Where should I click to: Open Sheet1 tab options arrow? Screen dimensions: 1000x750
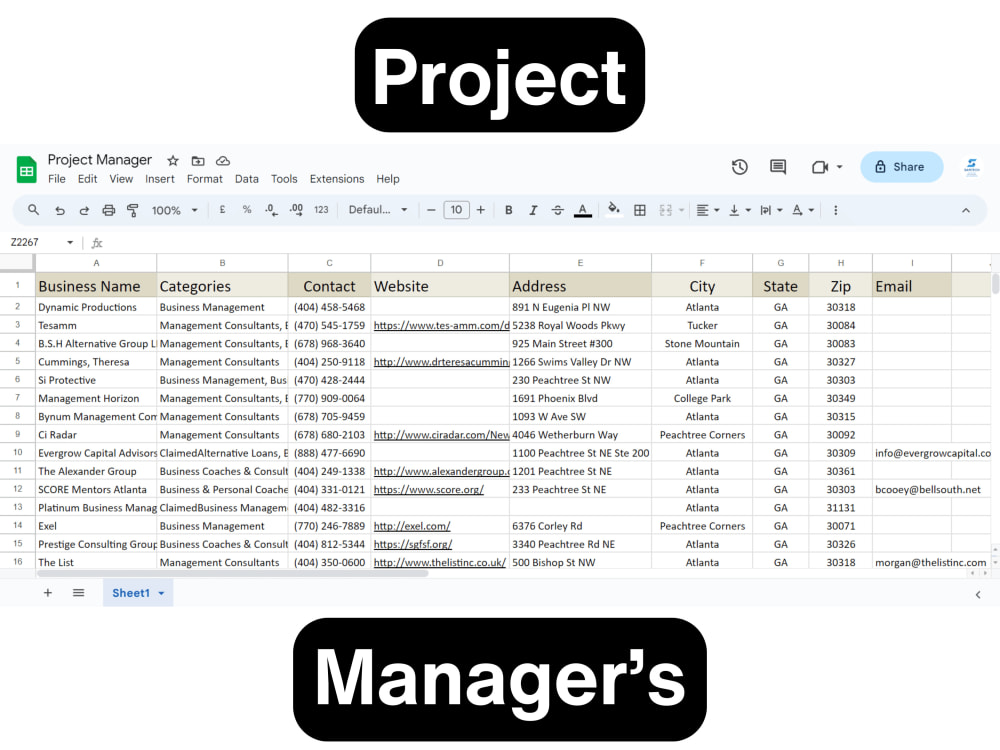pyautogui.click(x=161, y=593)
